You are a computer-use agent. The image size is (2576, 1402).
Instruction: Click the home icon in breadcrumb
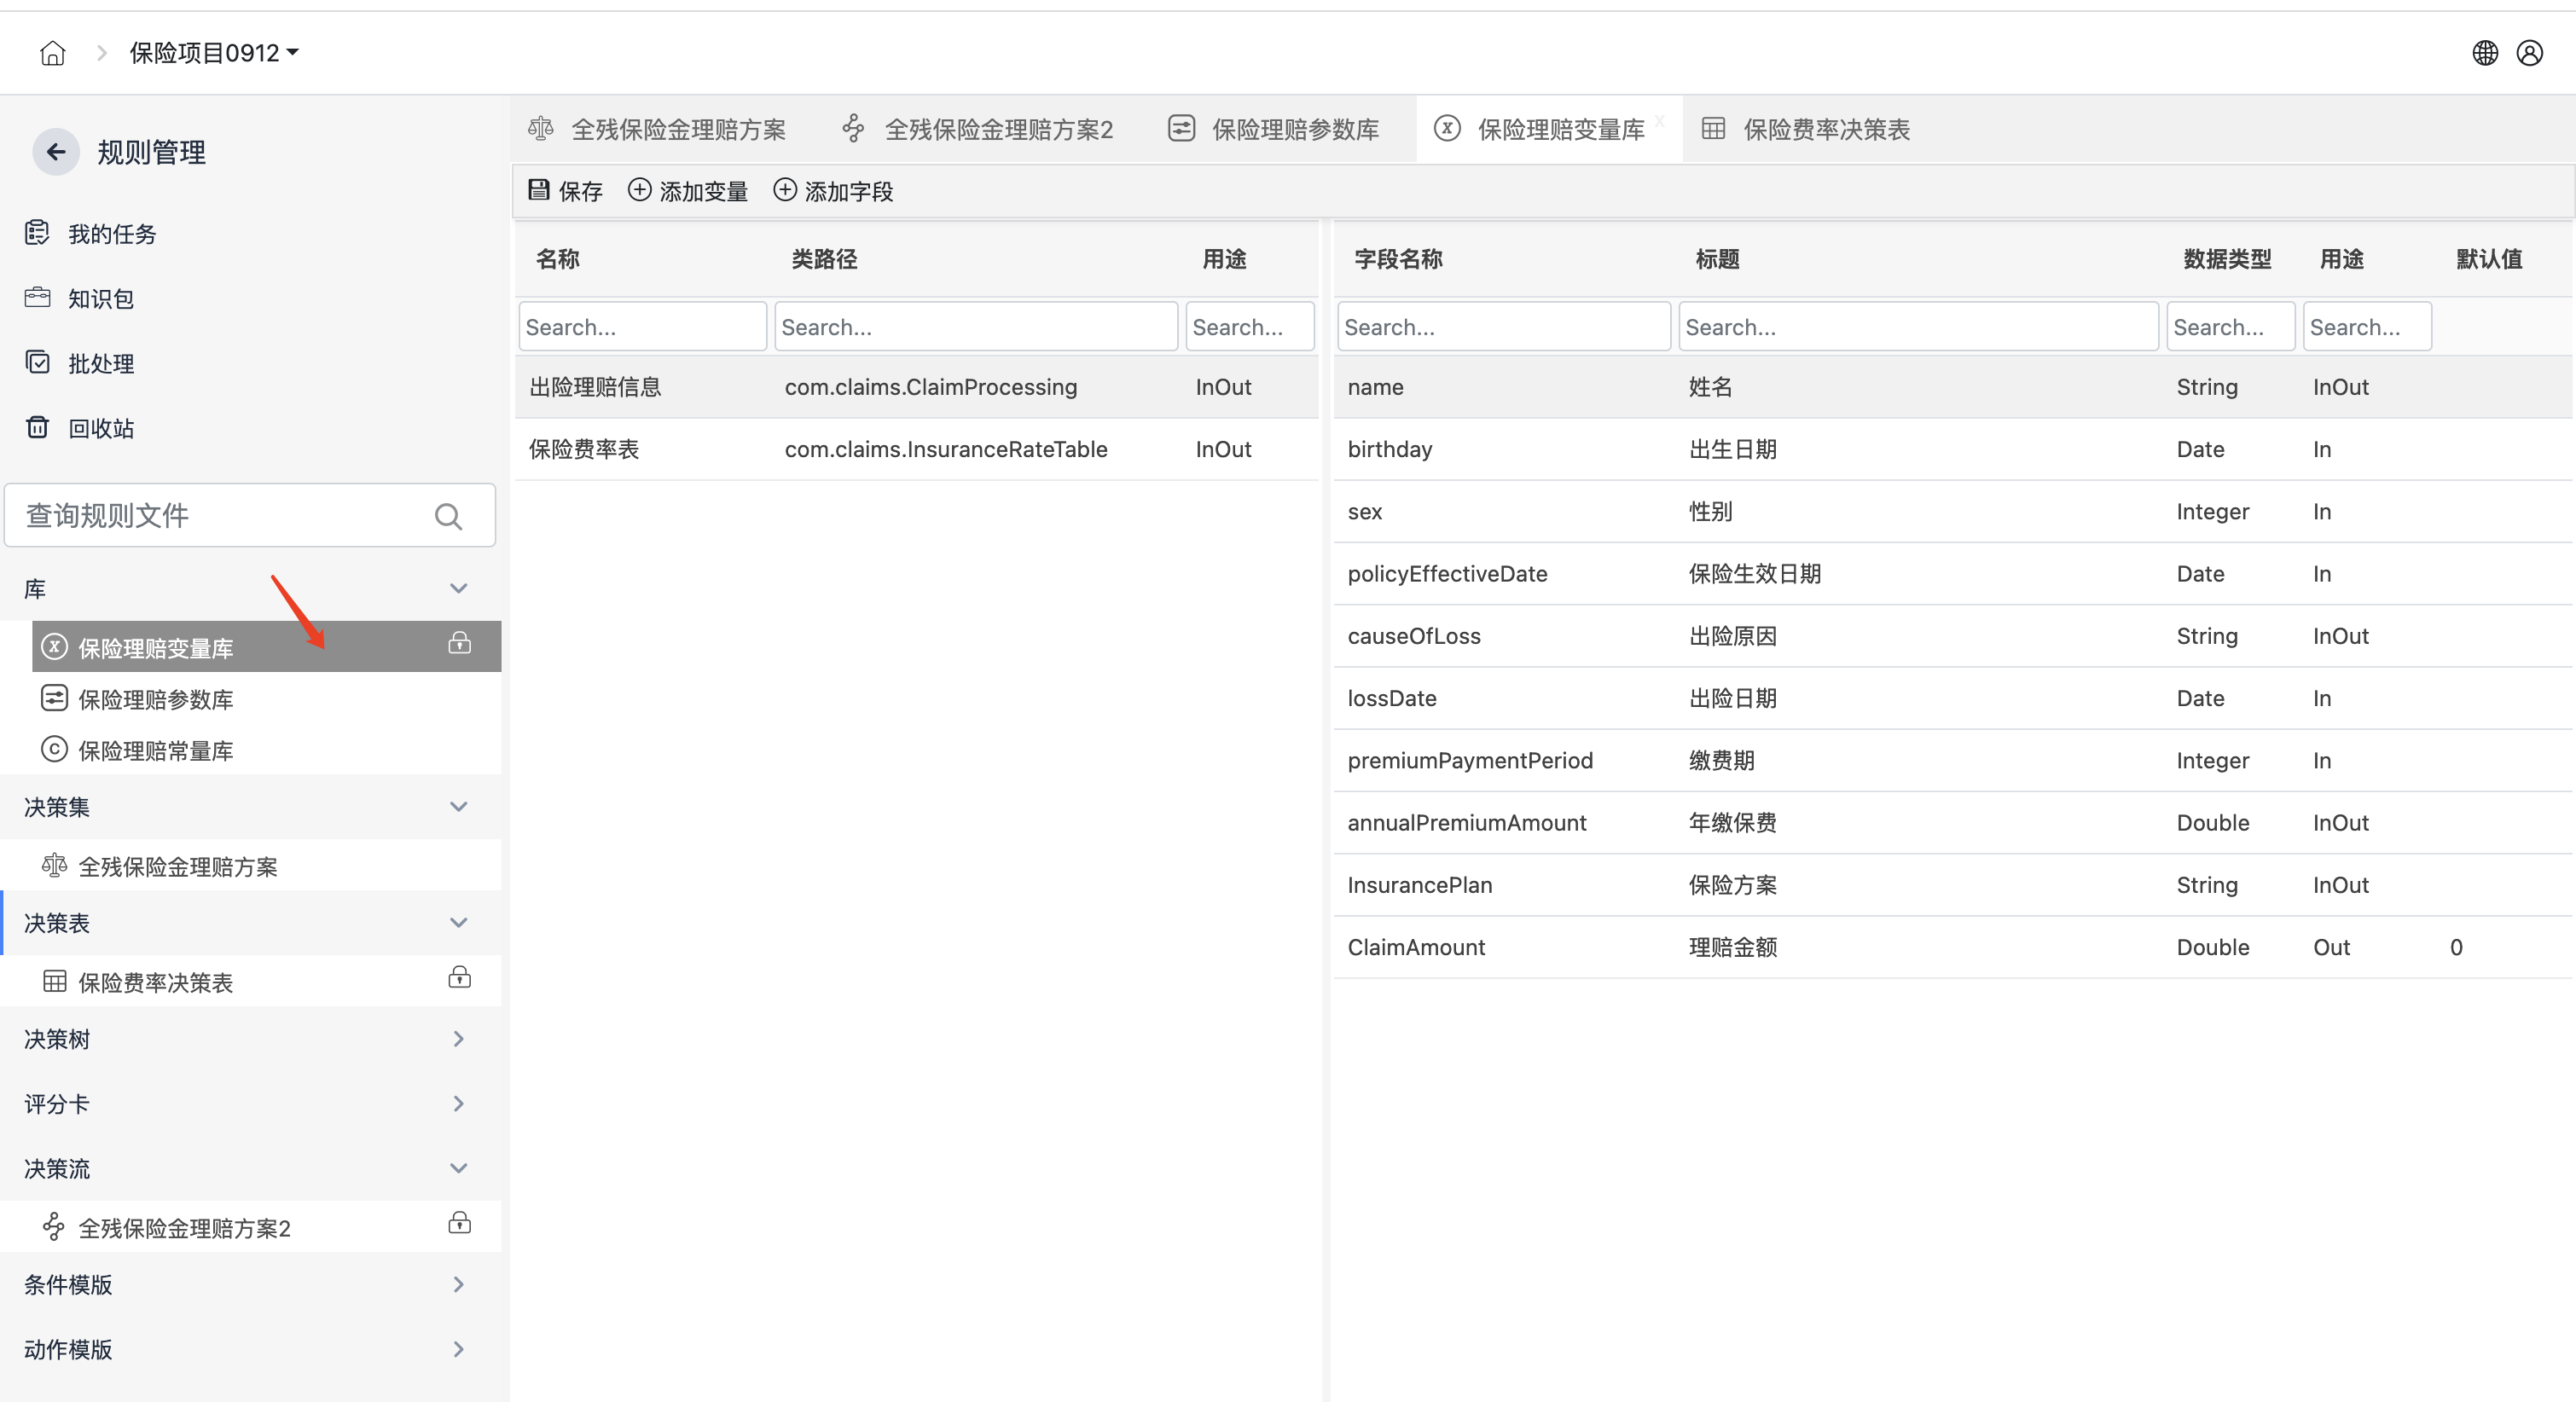click(52, 53)
